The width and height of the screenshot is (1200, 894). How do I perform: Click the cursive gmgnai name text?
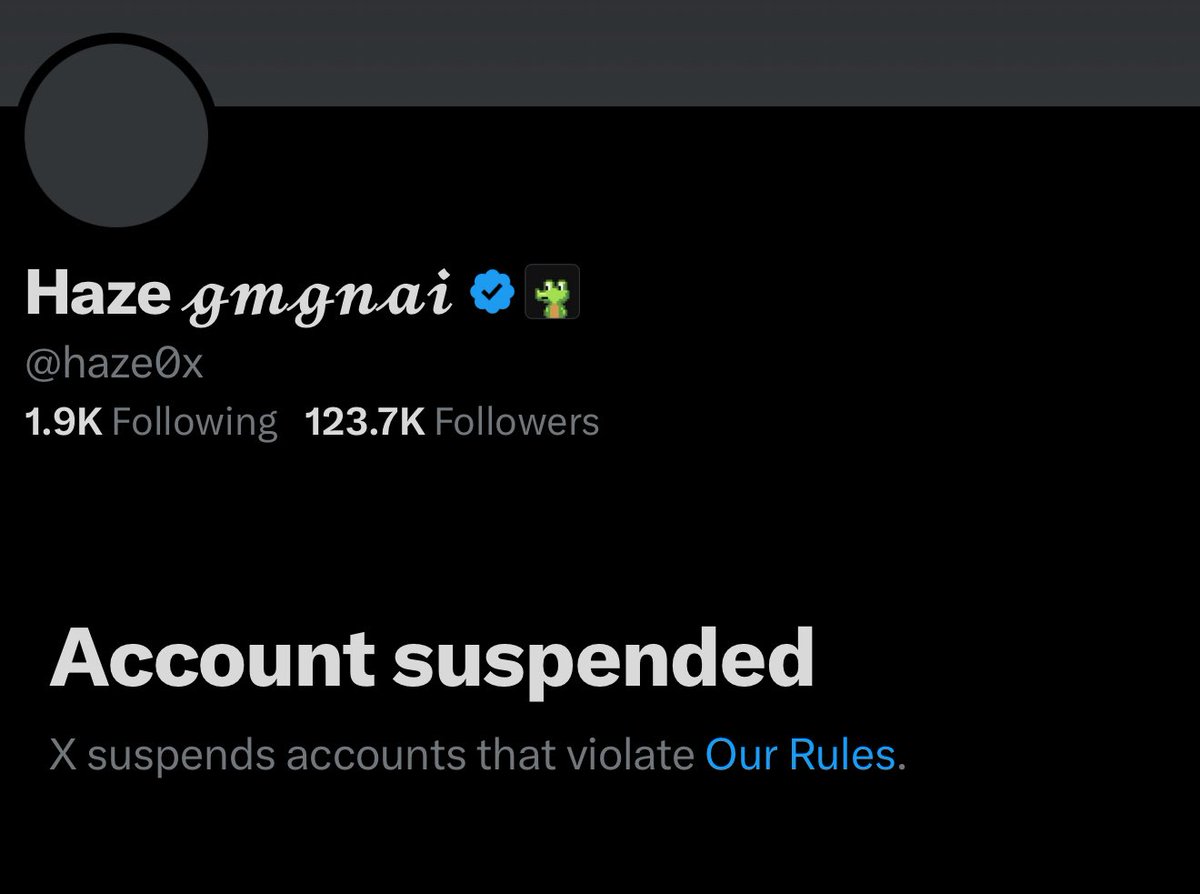coord(319,296)
